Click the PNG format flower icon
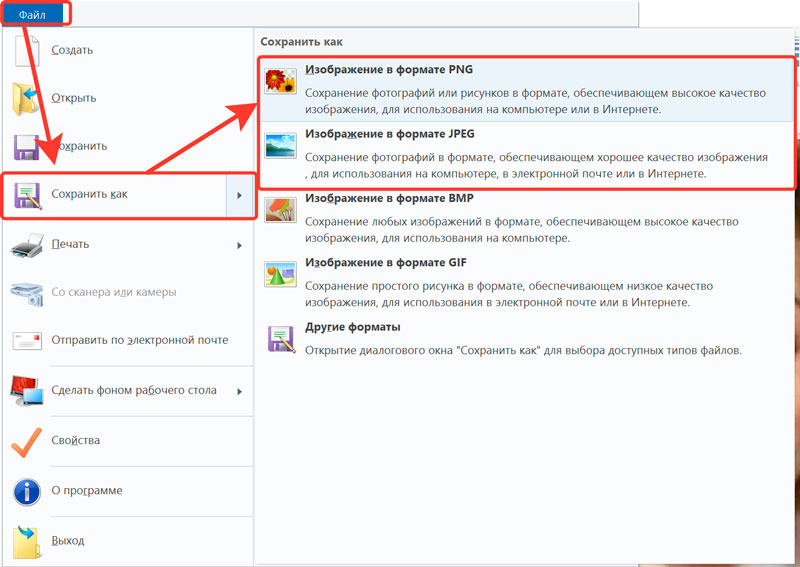 tap(280, 81)
